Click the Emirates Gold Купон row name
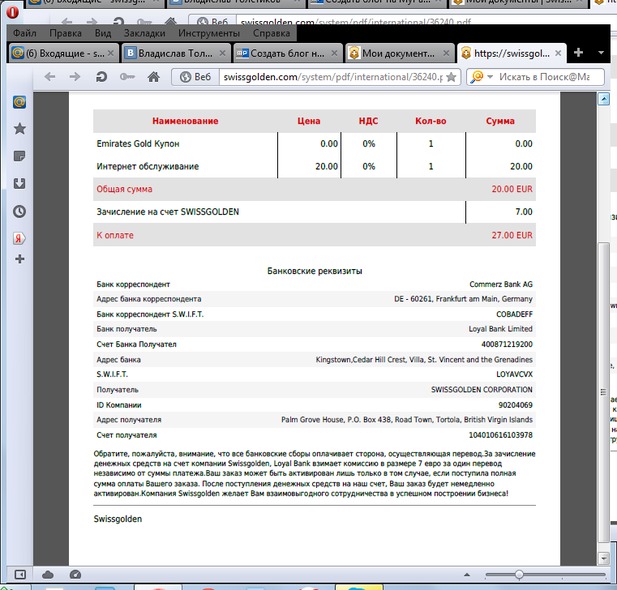Image resolution: width=617 pixels, height=590 pixels. point(138,144)
